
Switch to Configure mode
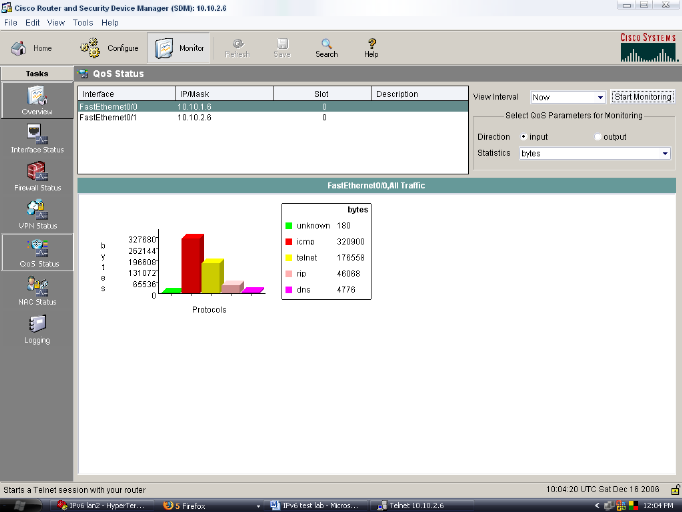[110, 47]
